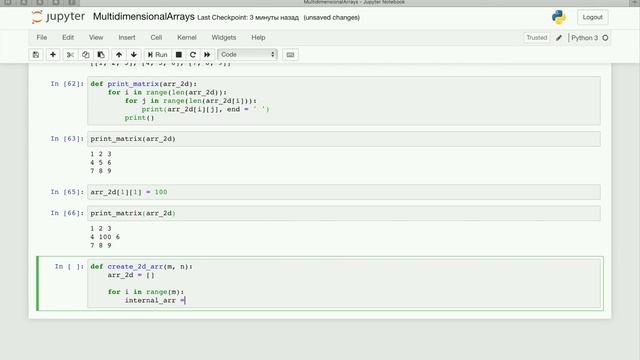Click the Python 3 kernel label
The height and width of the screenshot is (360, 640).
[x=584, y=38]
